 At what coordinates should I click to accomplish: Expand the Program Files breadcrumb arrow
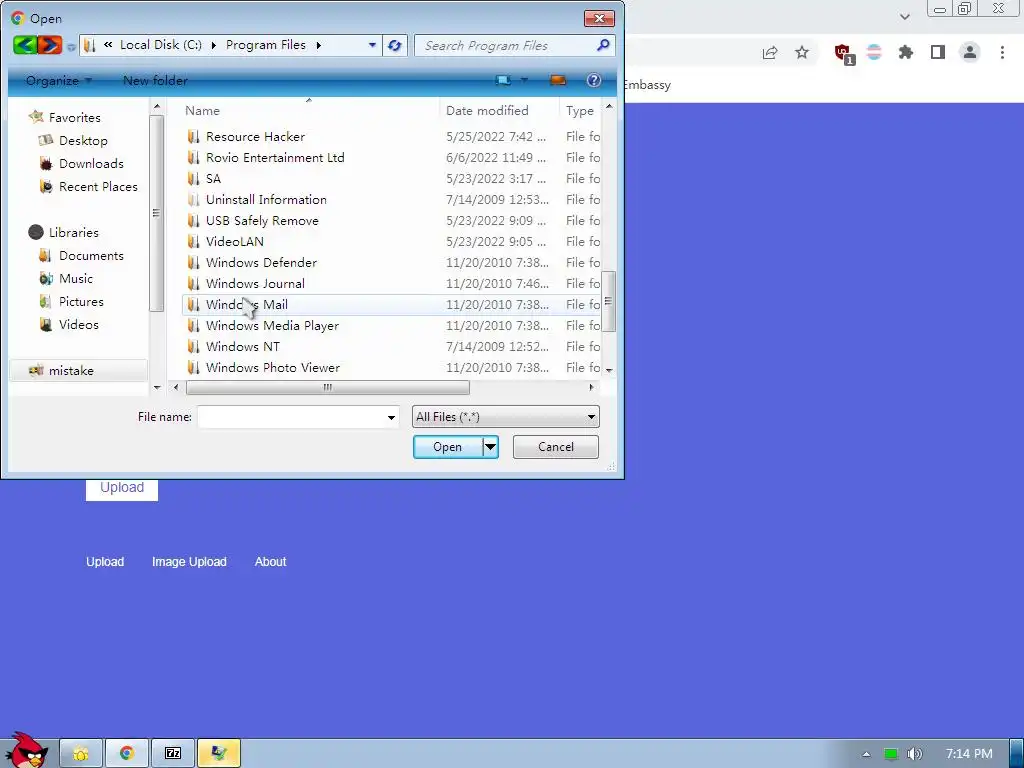click(x=319, y=45)
